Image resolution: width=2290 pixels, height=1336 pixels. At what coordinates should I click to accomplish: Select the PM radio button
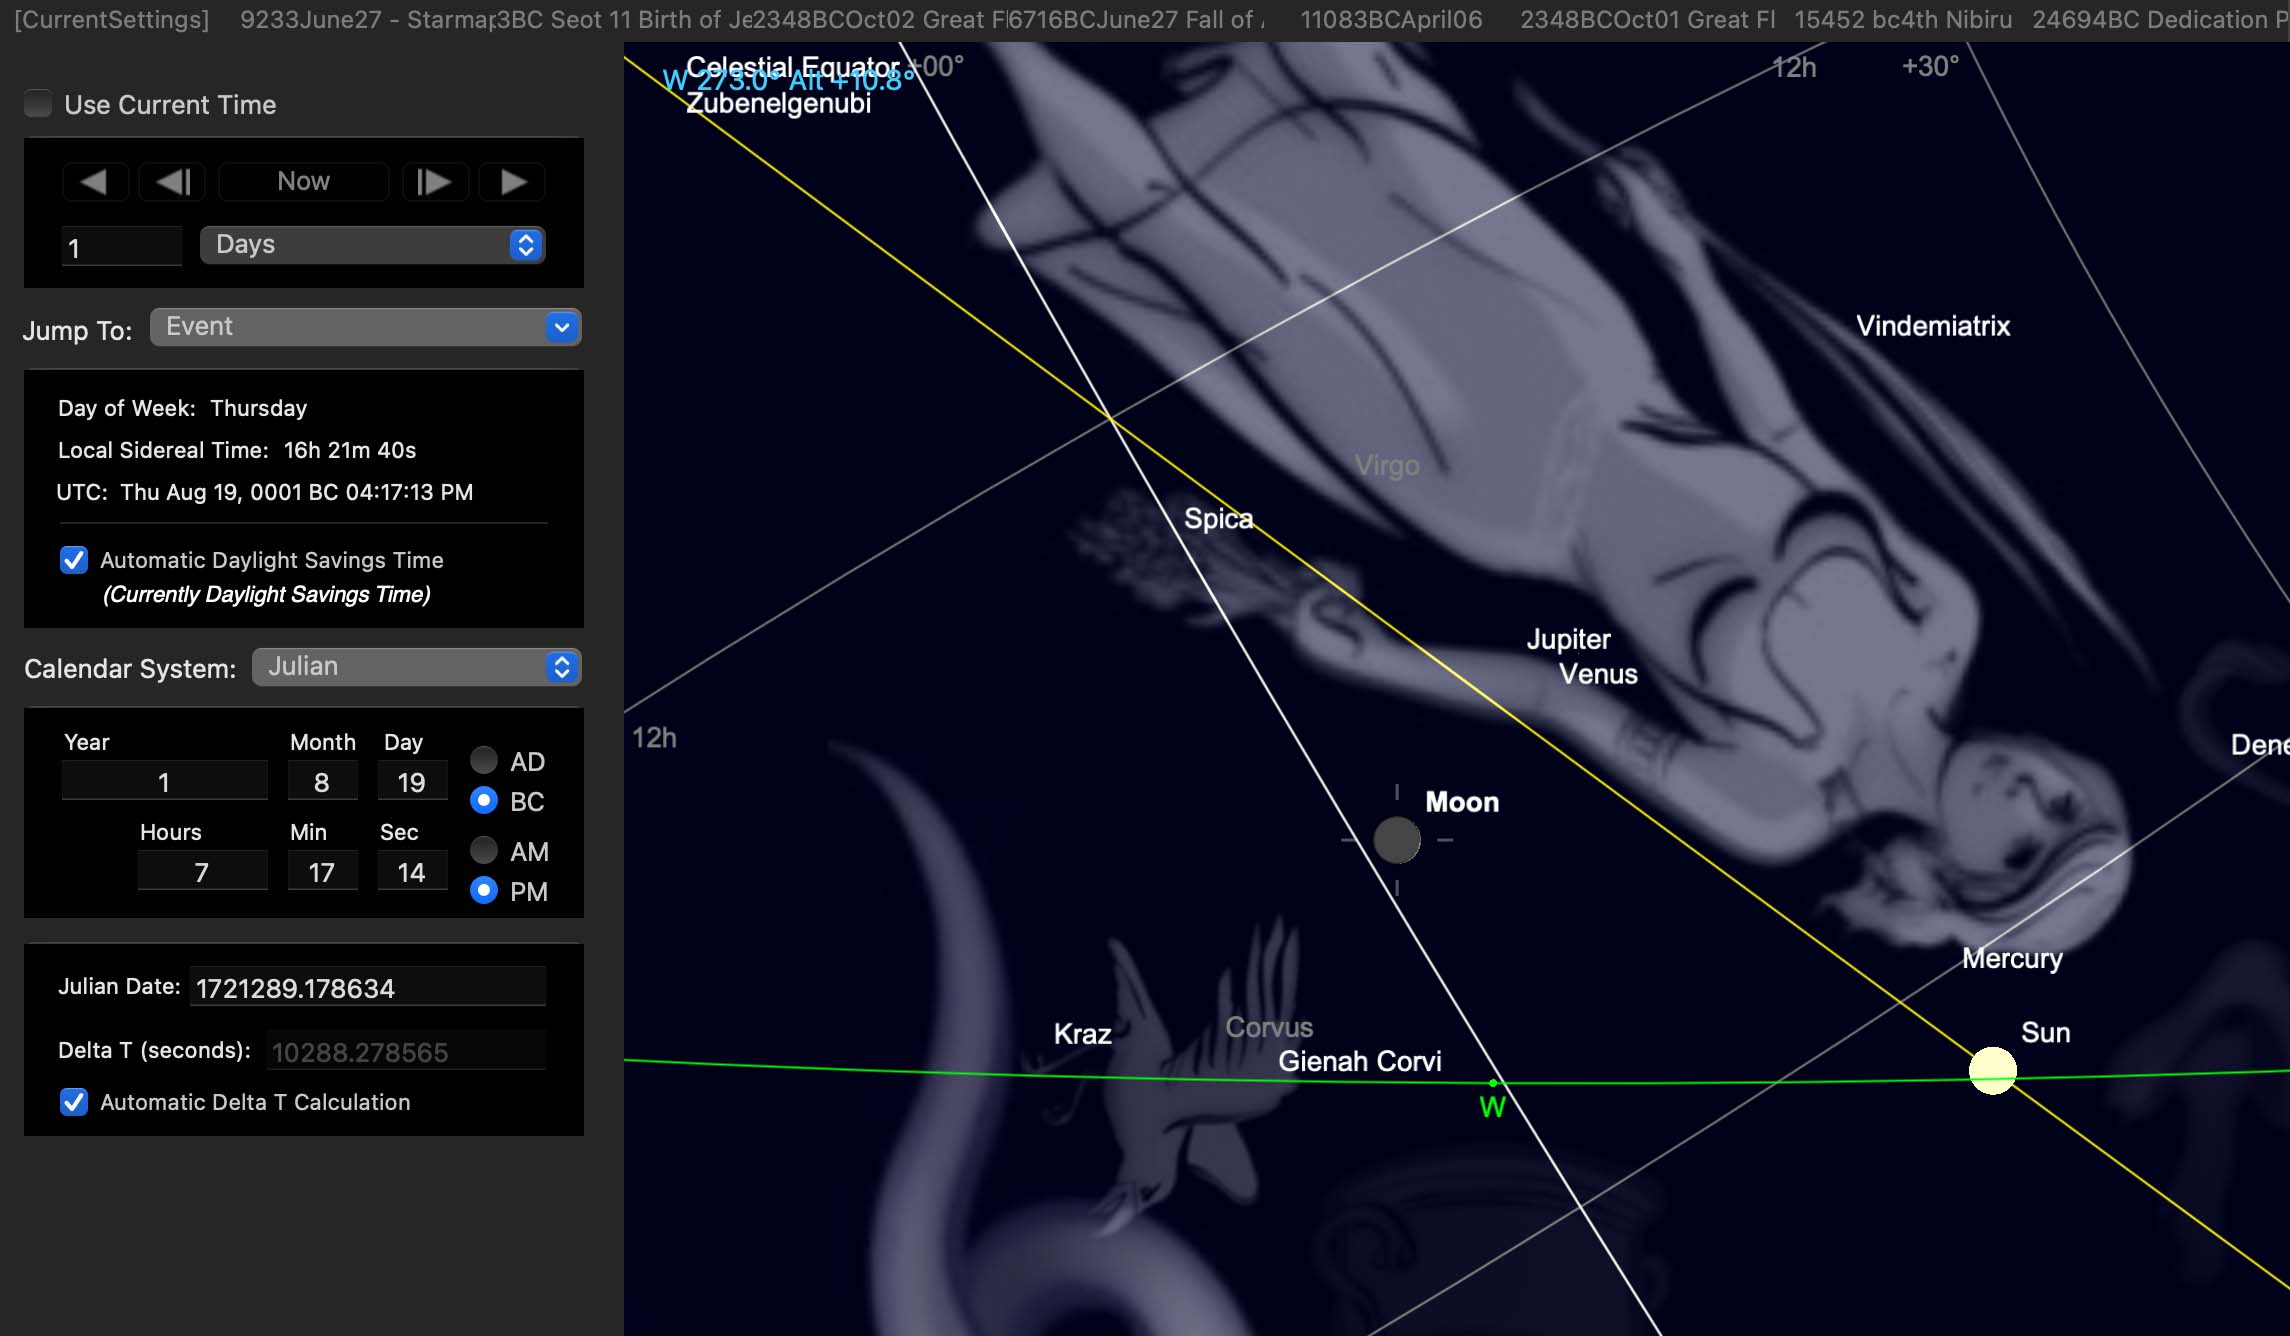click(484, 891)
